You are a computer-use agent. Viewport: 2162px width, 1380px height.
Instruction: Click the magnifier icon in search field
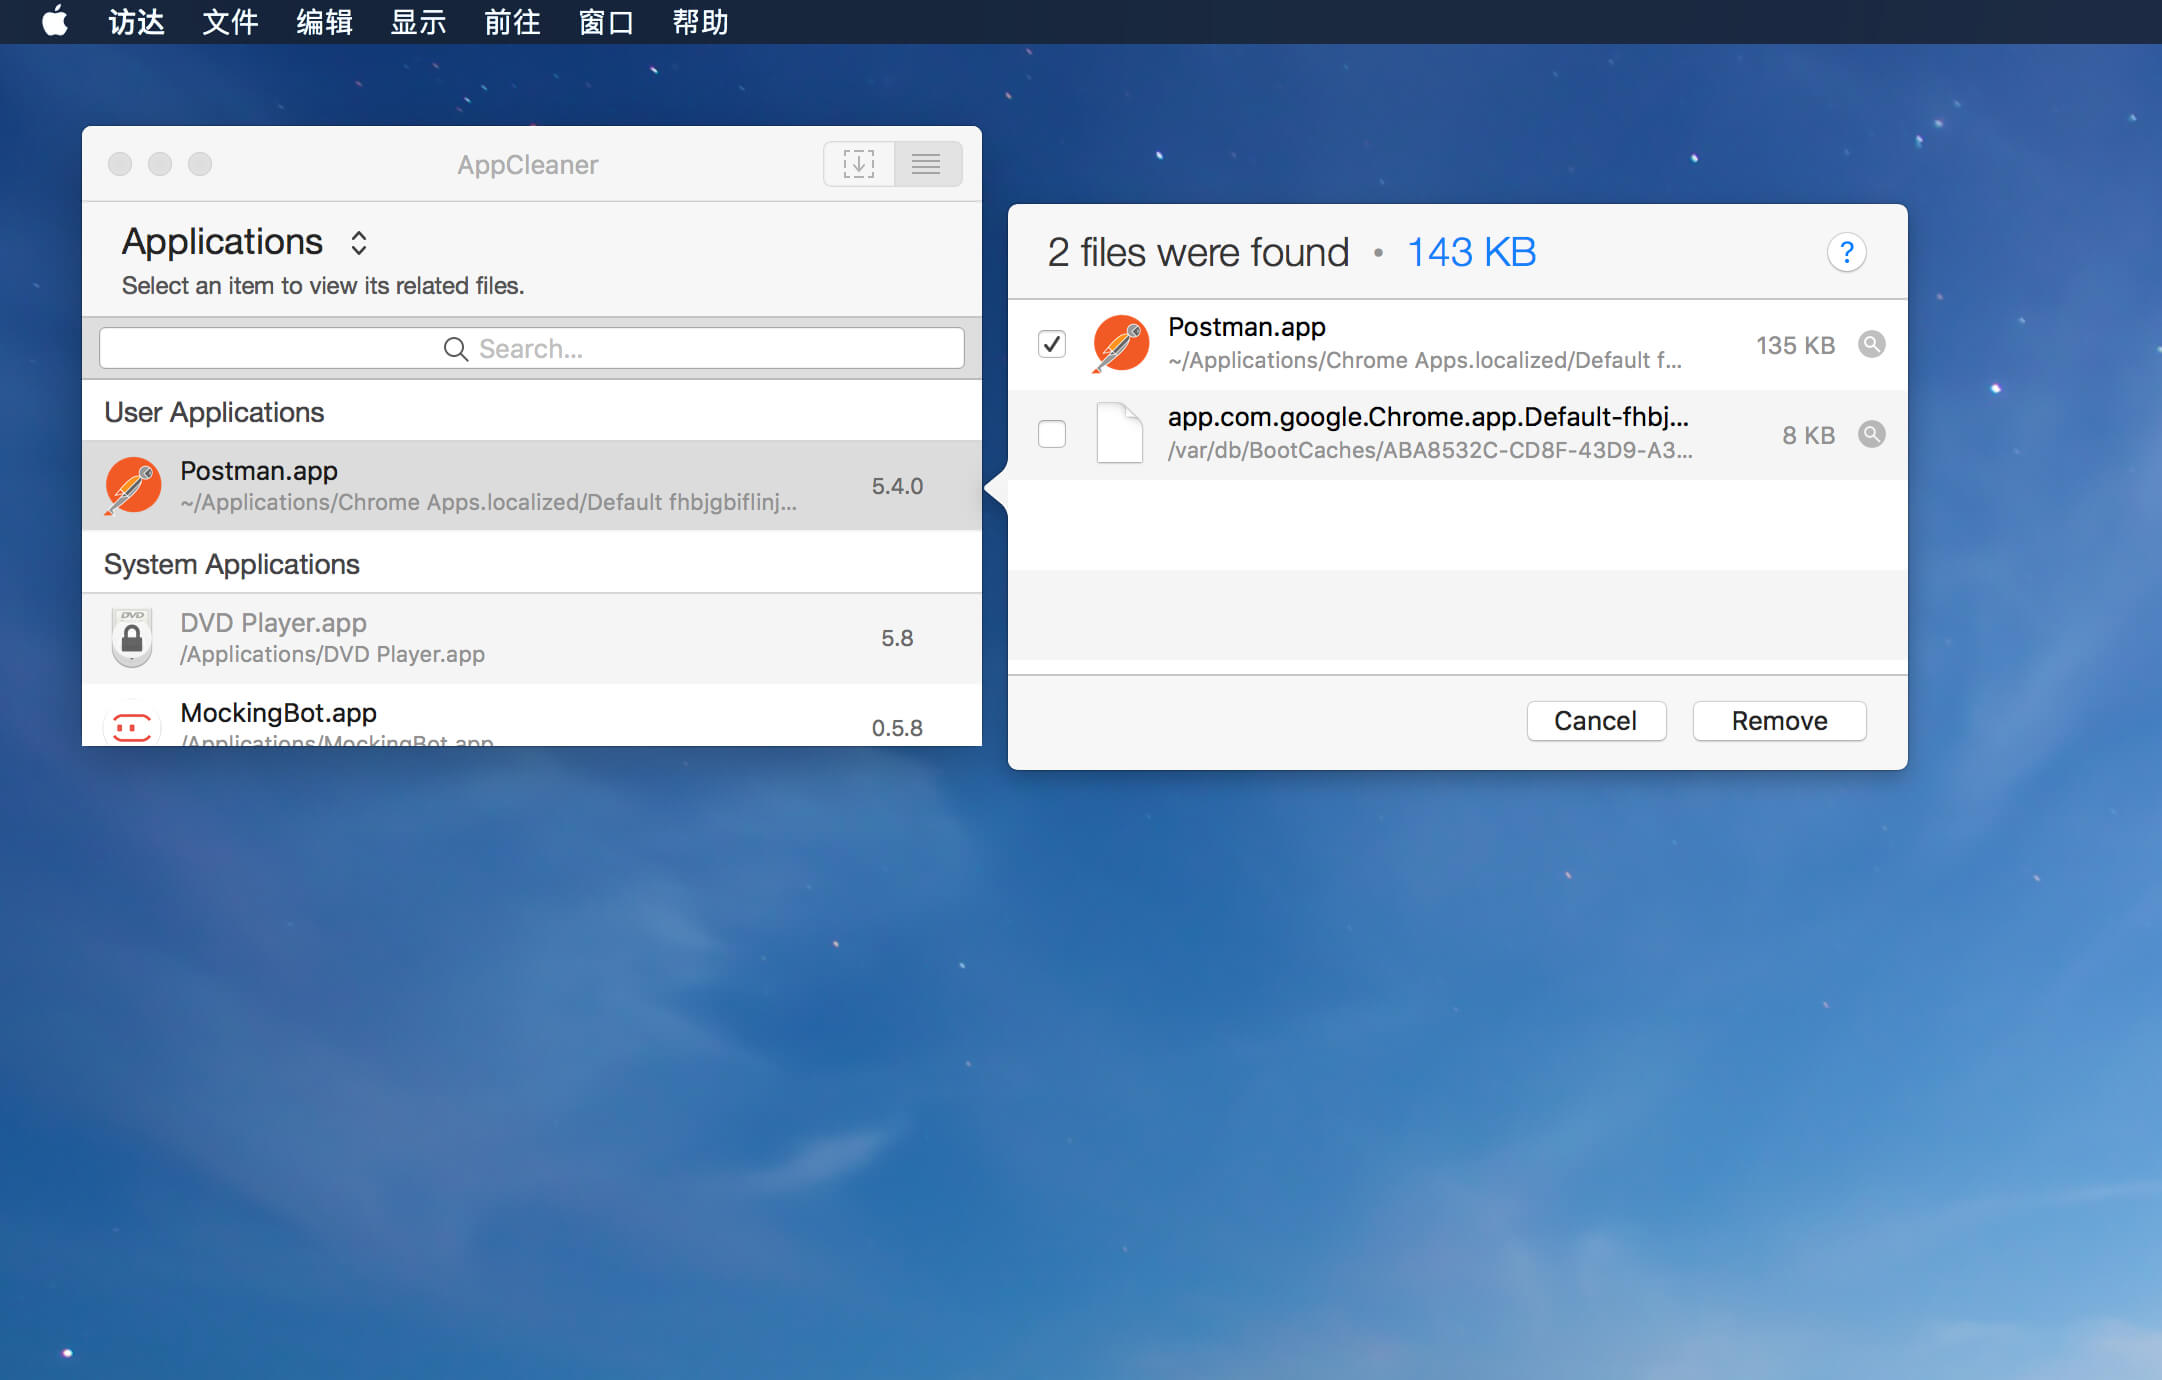456,349
